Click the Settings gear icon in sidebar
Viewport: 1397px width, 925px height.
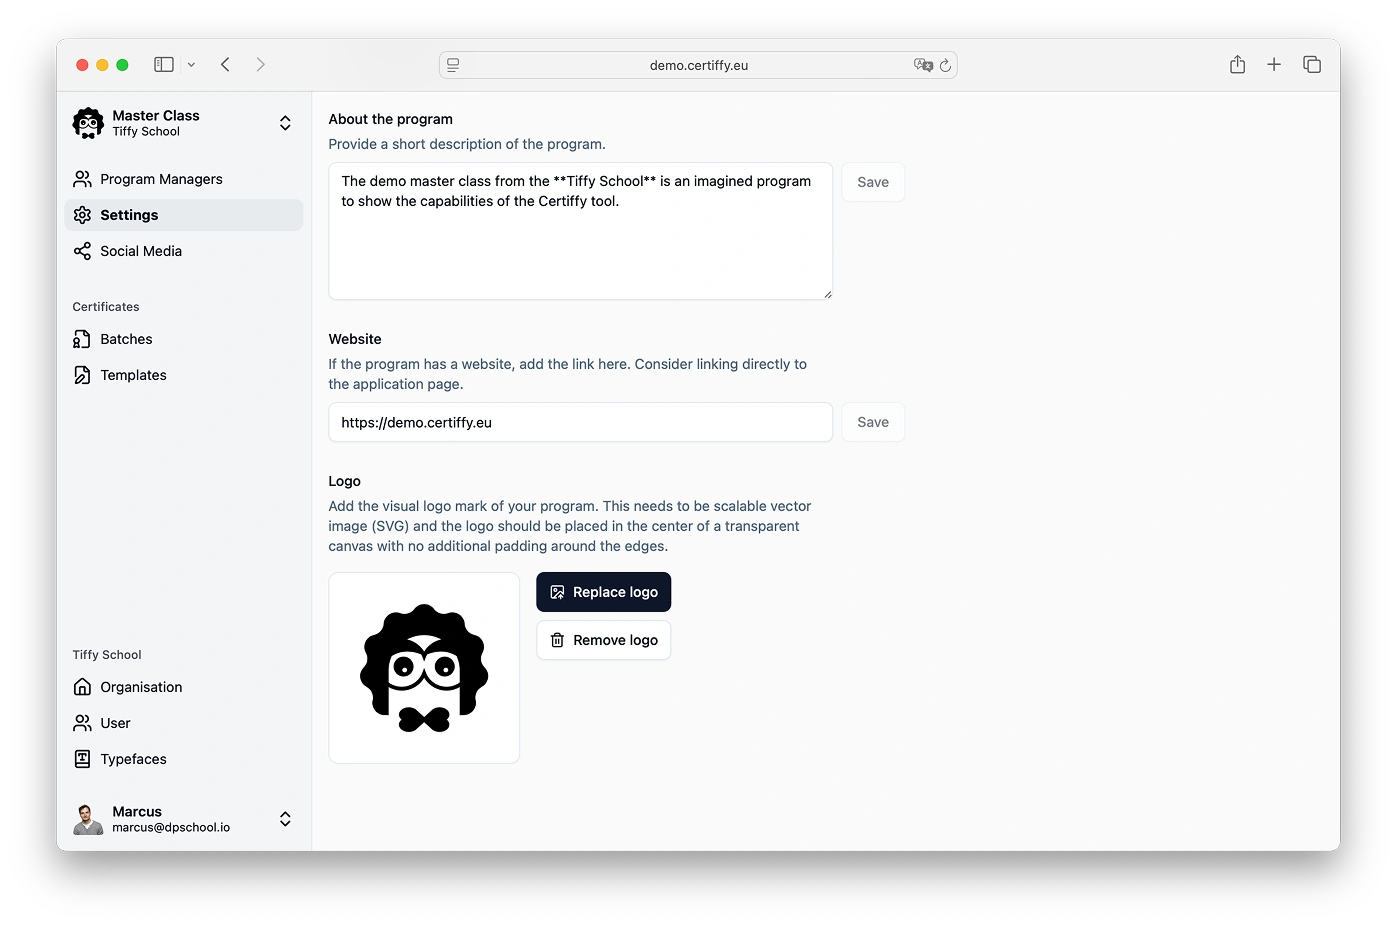click(x=81, y=214)
